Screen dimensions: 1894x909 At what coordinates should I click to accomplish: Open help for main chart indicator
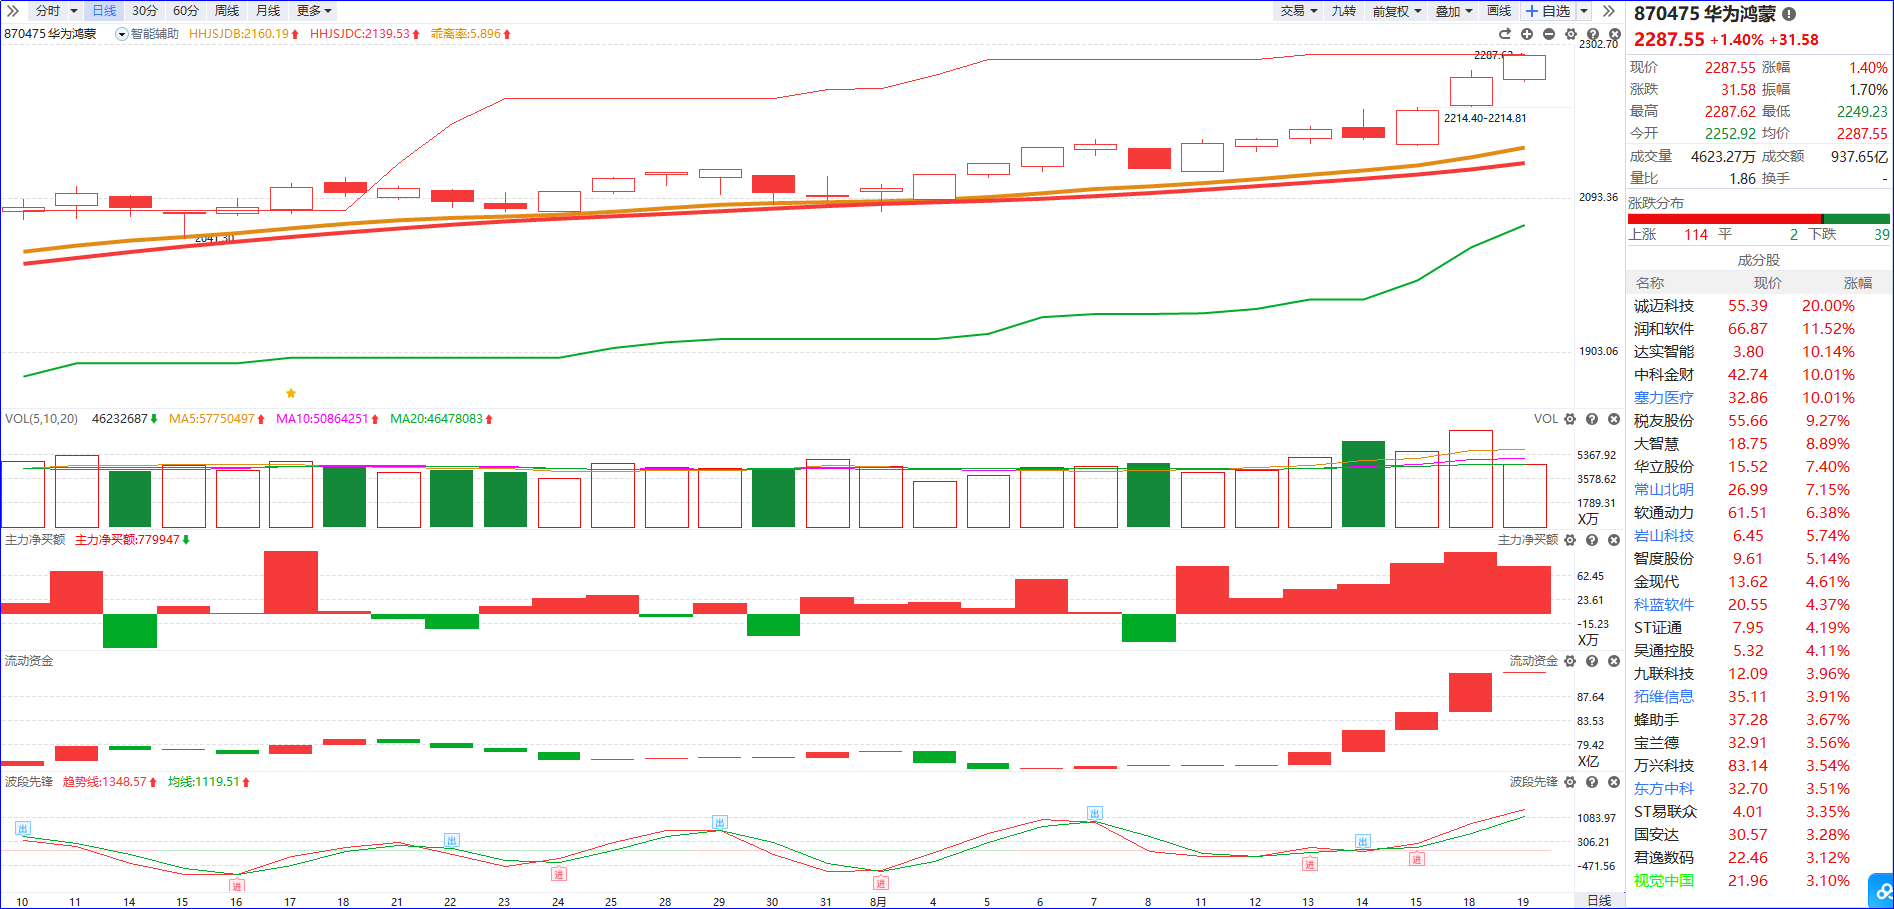1593,34
